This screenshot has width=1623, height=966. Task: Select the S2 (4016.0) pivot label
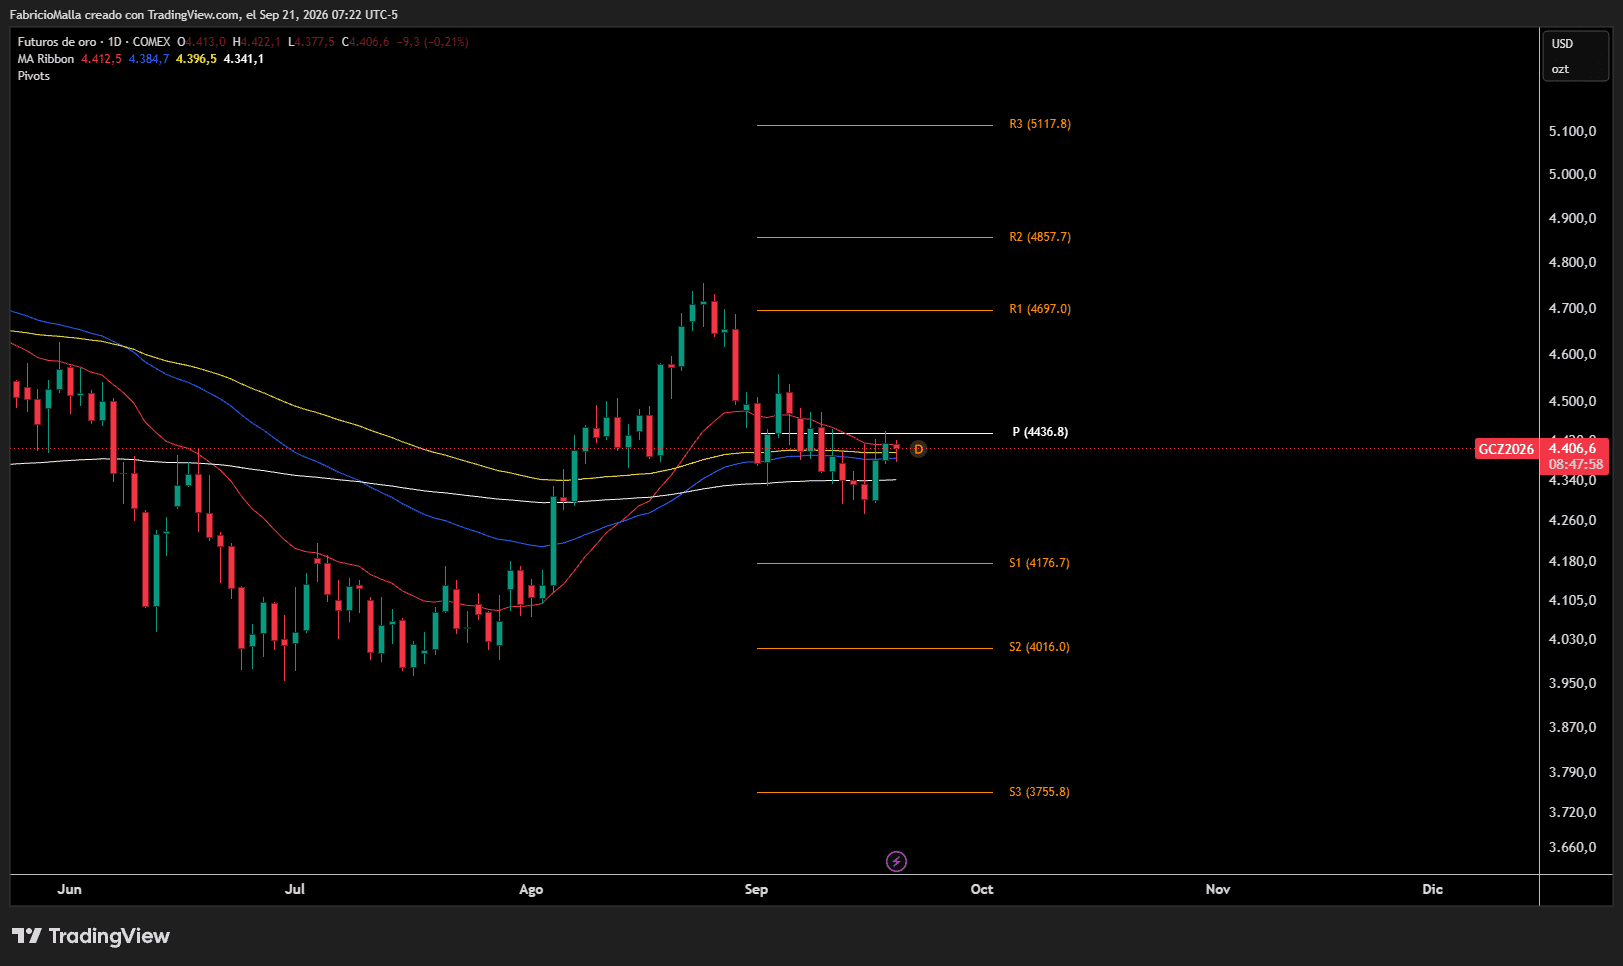(1039, 647)
